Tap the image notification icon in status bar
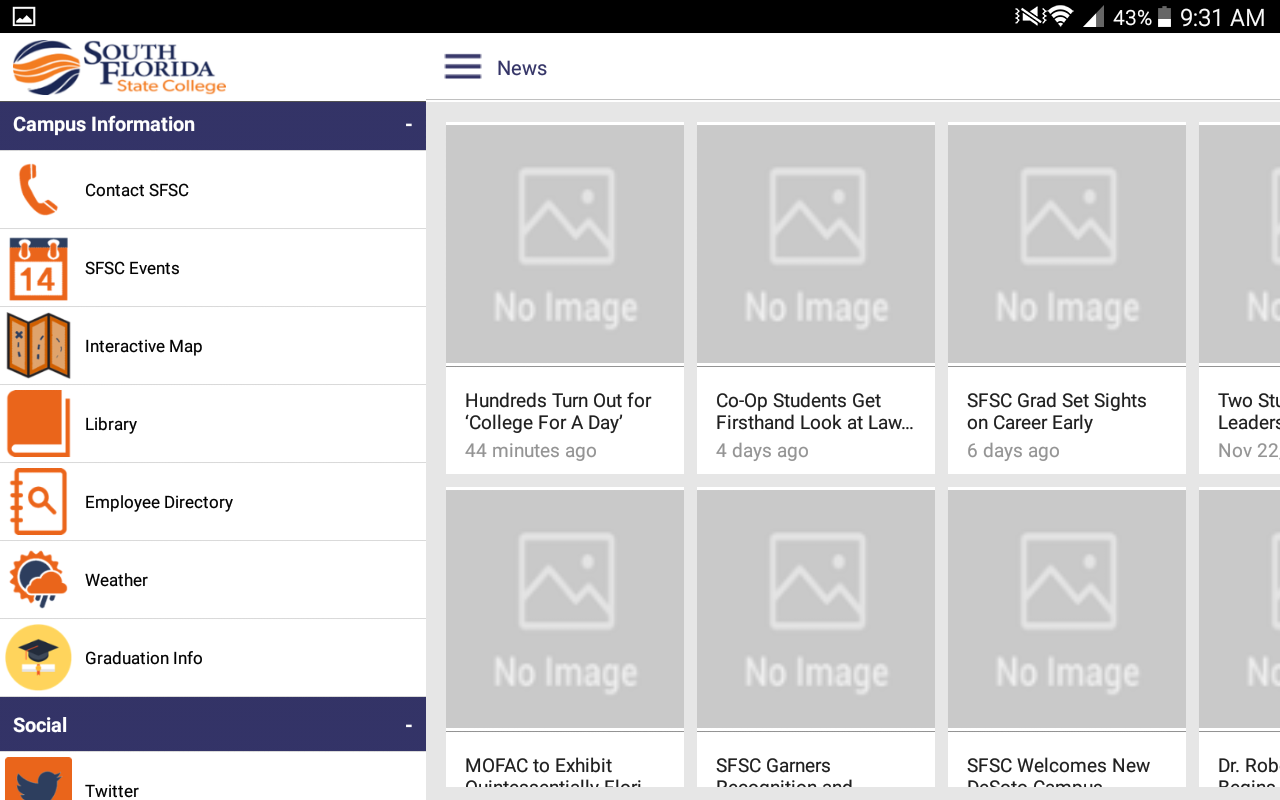This screenshot has height=800, width=1280. 23,16
